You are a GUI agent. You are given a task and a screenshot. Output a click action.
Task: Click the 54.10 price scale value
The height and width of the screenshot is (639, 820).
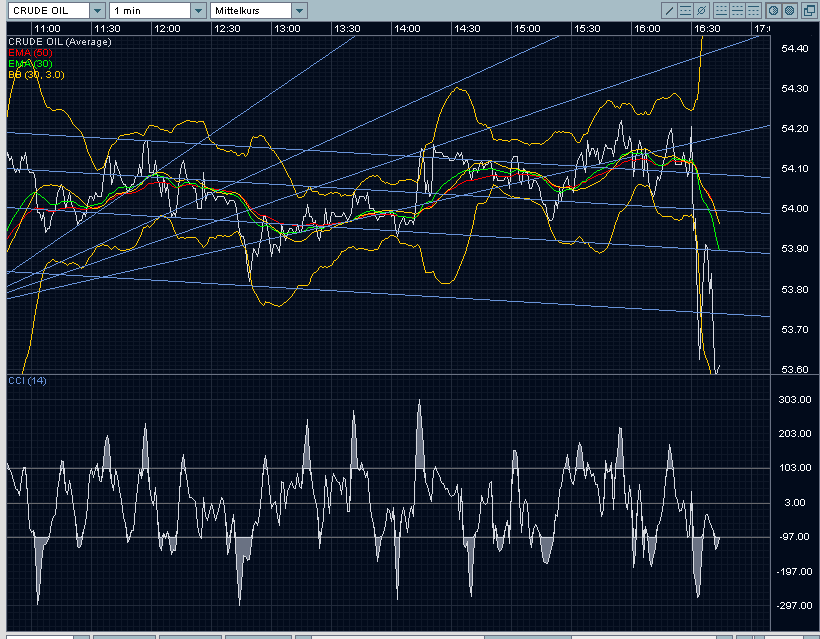[794, 169]
